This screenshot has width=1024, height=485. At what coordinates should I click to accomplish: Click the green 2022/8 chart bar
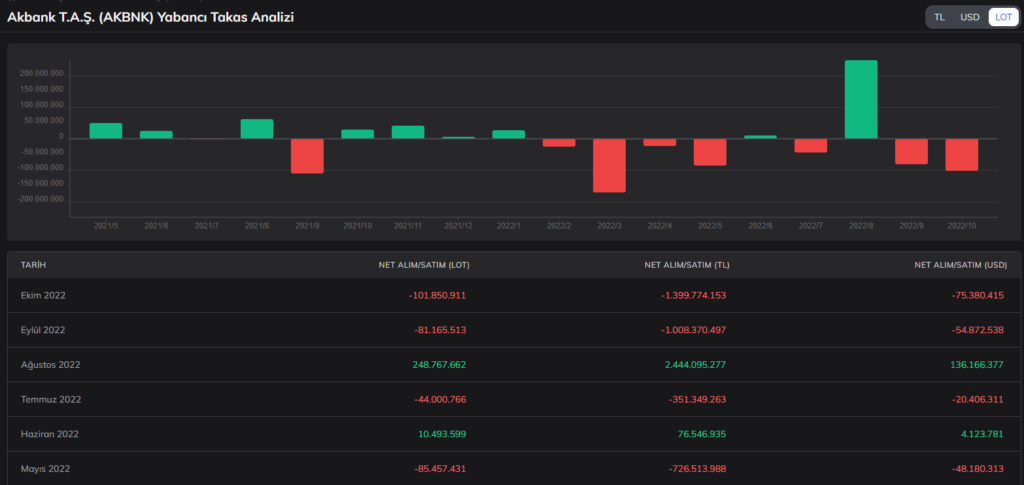click(861, 99)
